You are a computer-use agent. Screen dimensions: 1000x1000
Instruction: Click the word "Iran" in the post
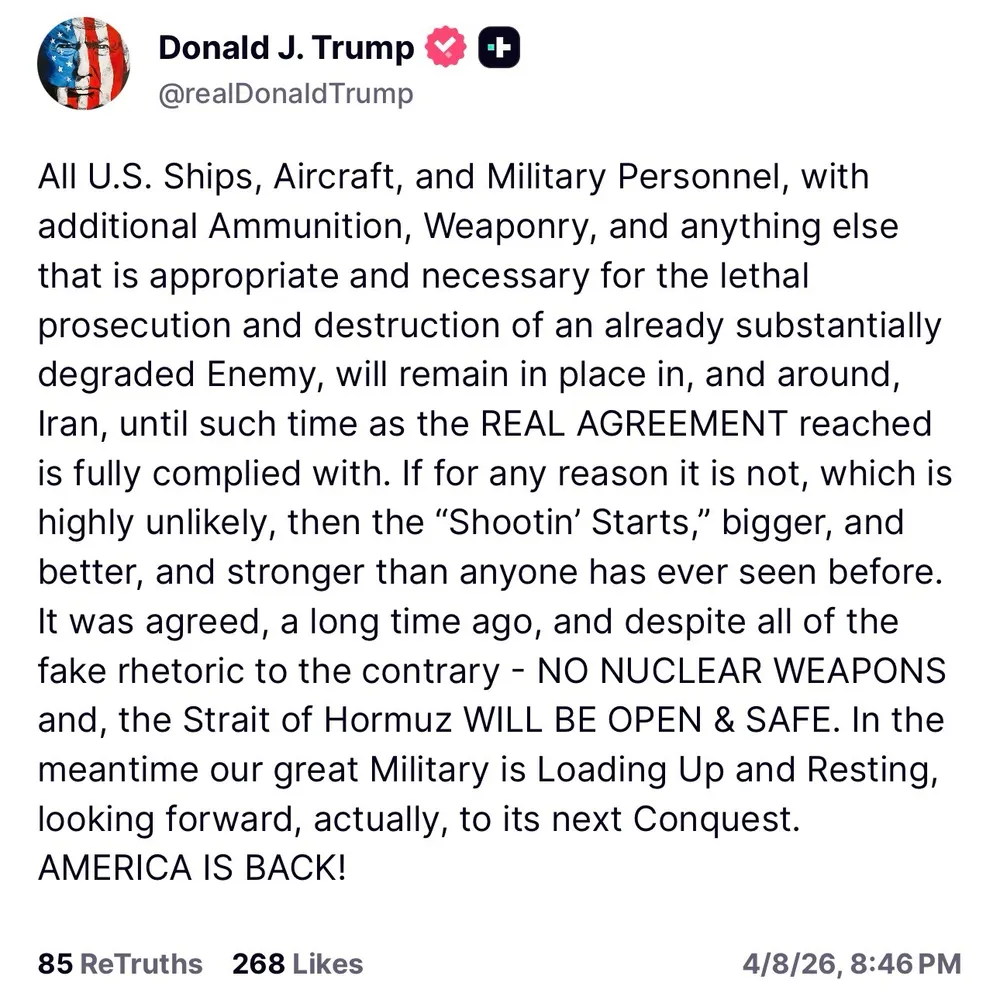pyautogui.click(x=69, y=423)
